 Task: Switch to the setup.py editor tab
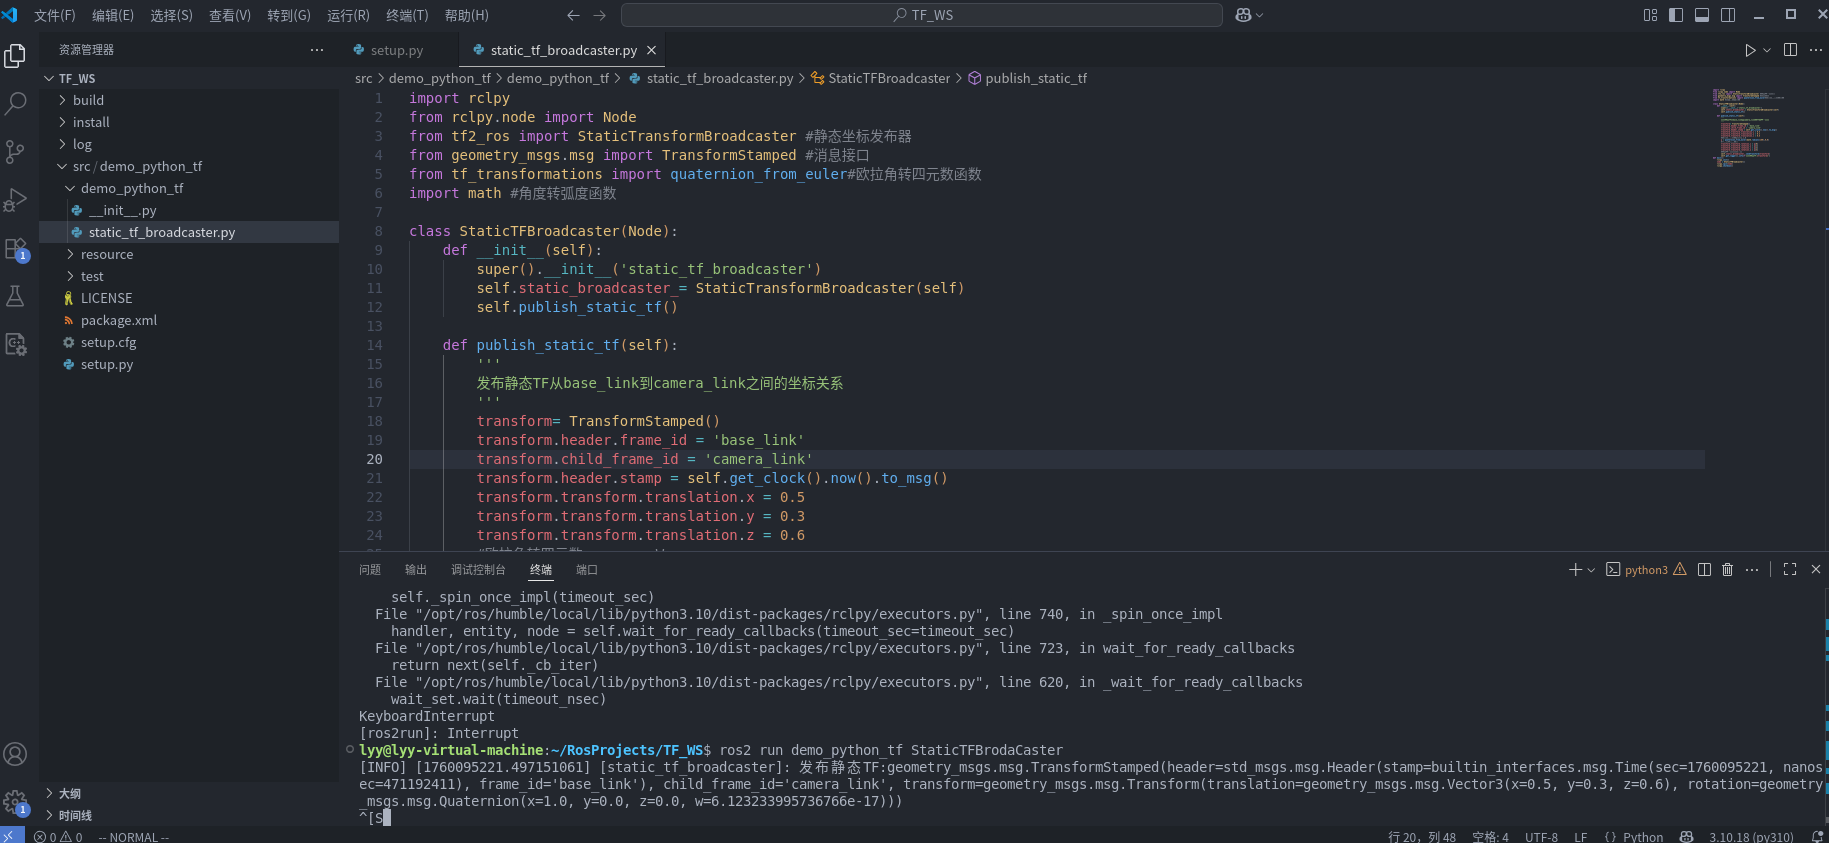pos(397,50)
